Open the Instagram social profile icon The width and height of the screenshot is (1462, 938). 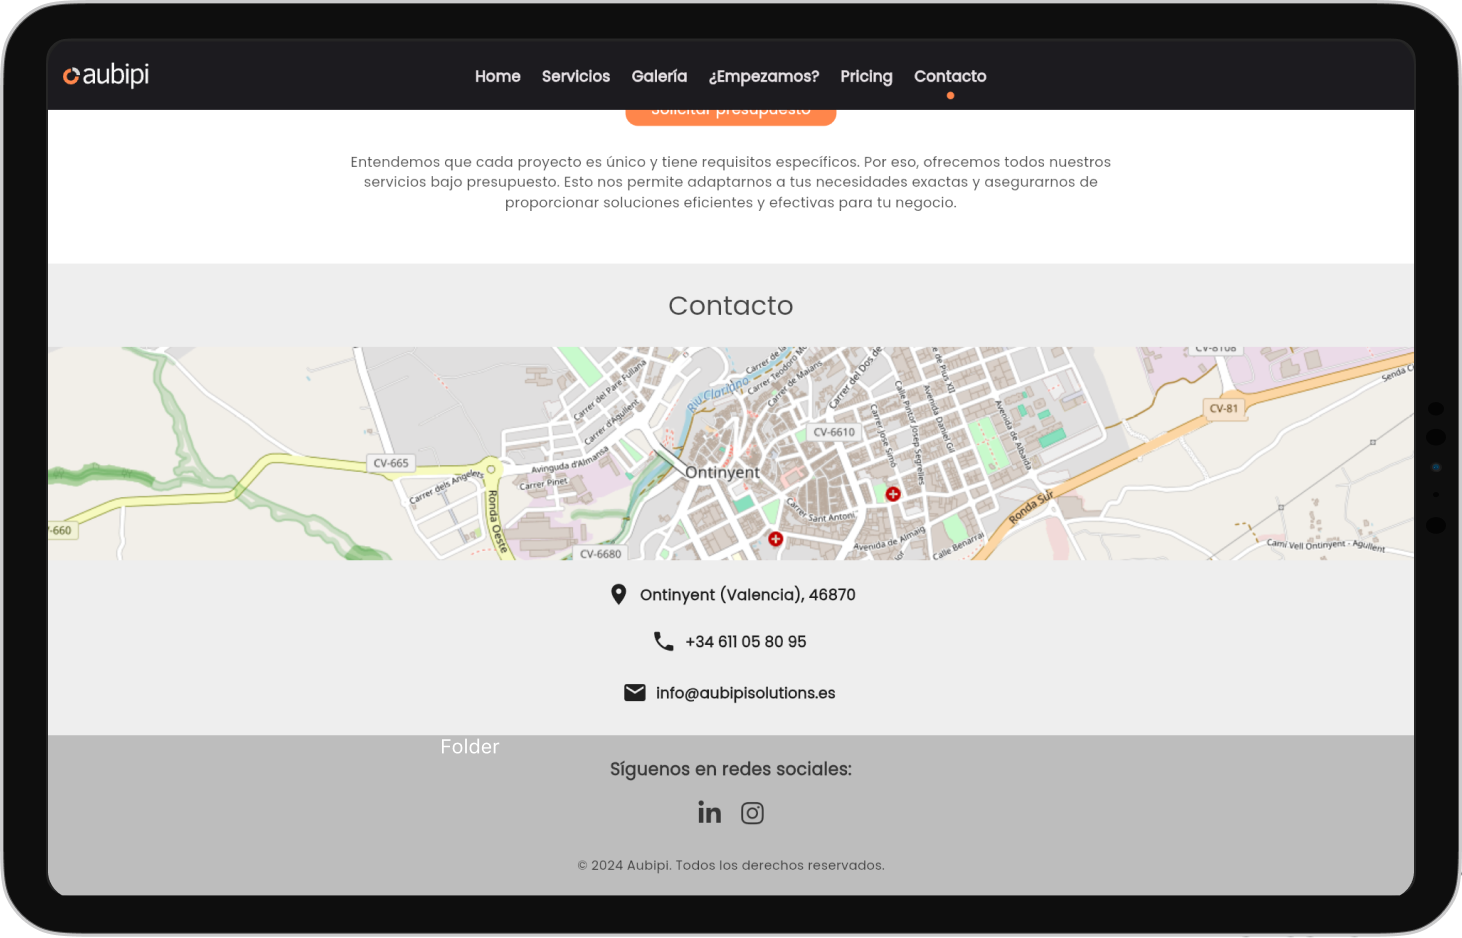tap(752, 813)
